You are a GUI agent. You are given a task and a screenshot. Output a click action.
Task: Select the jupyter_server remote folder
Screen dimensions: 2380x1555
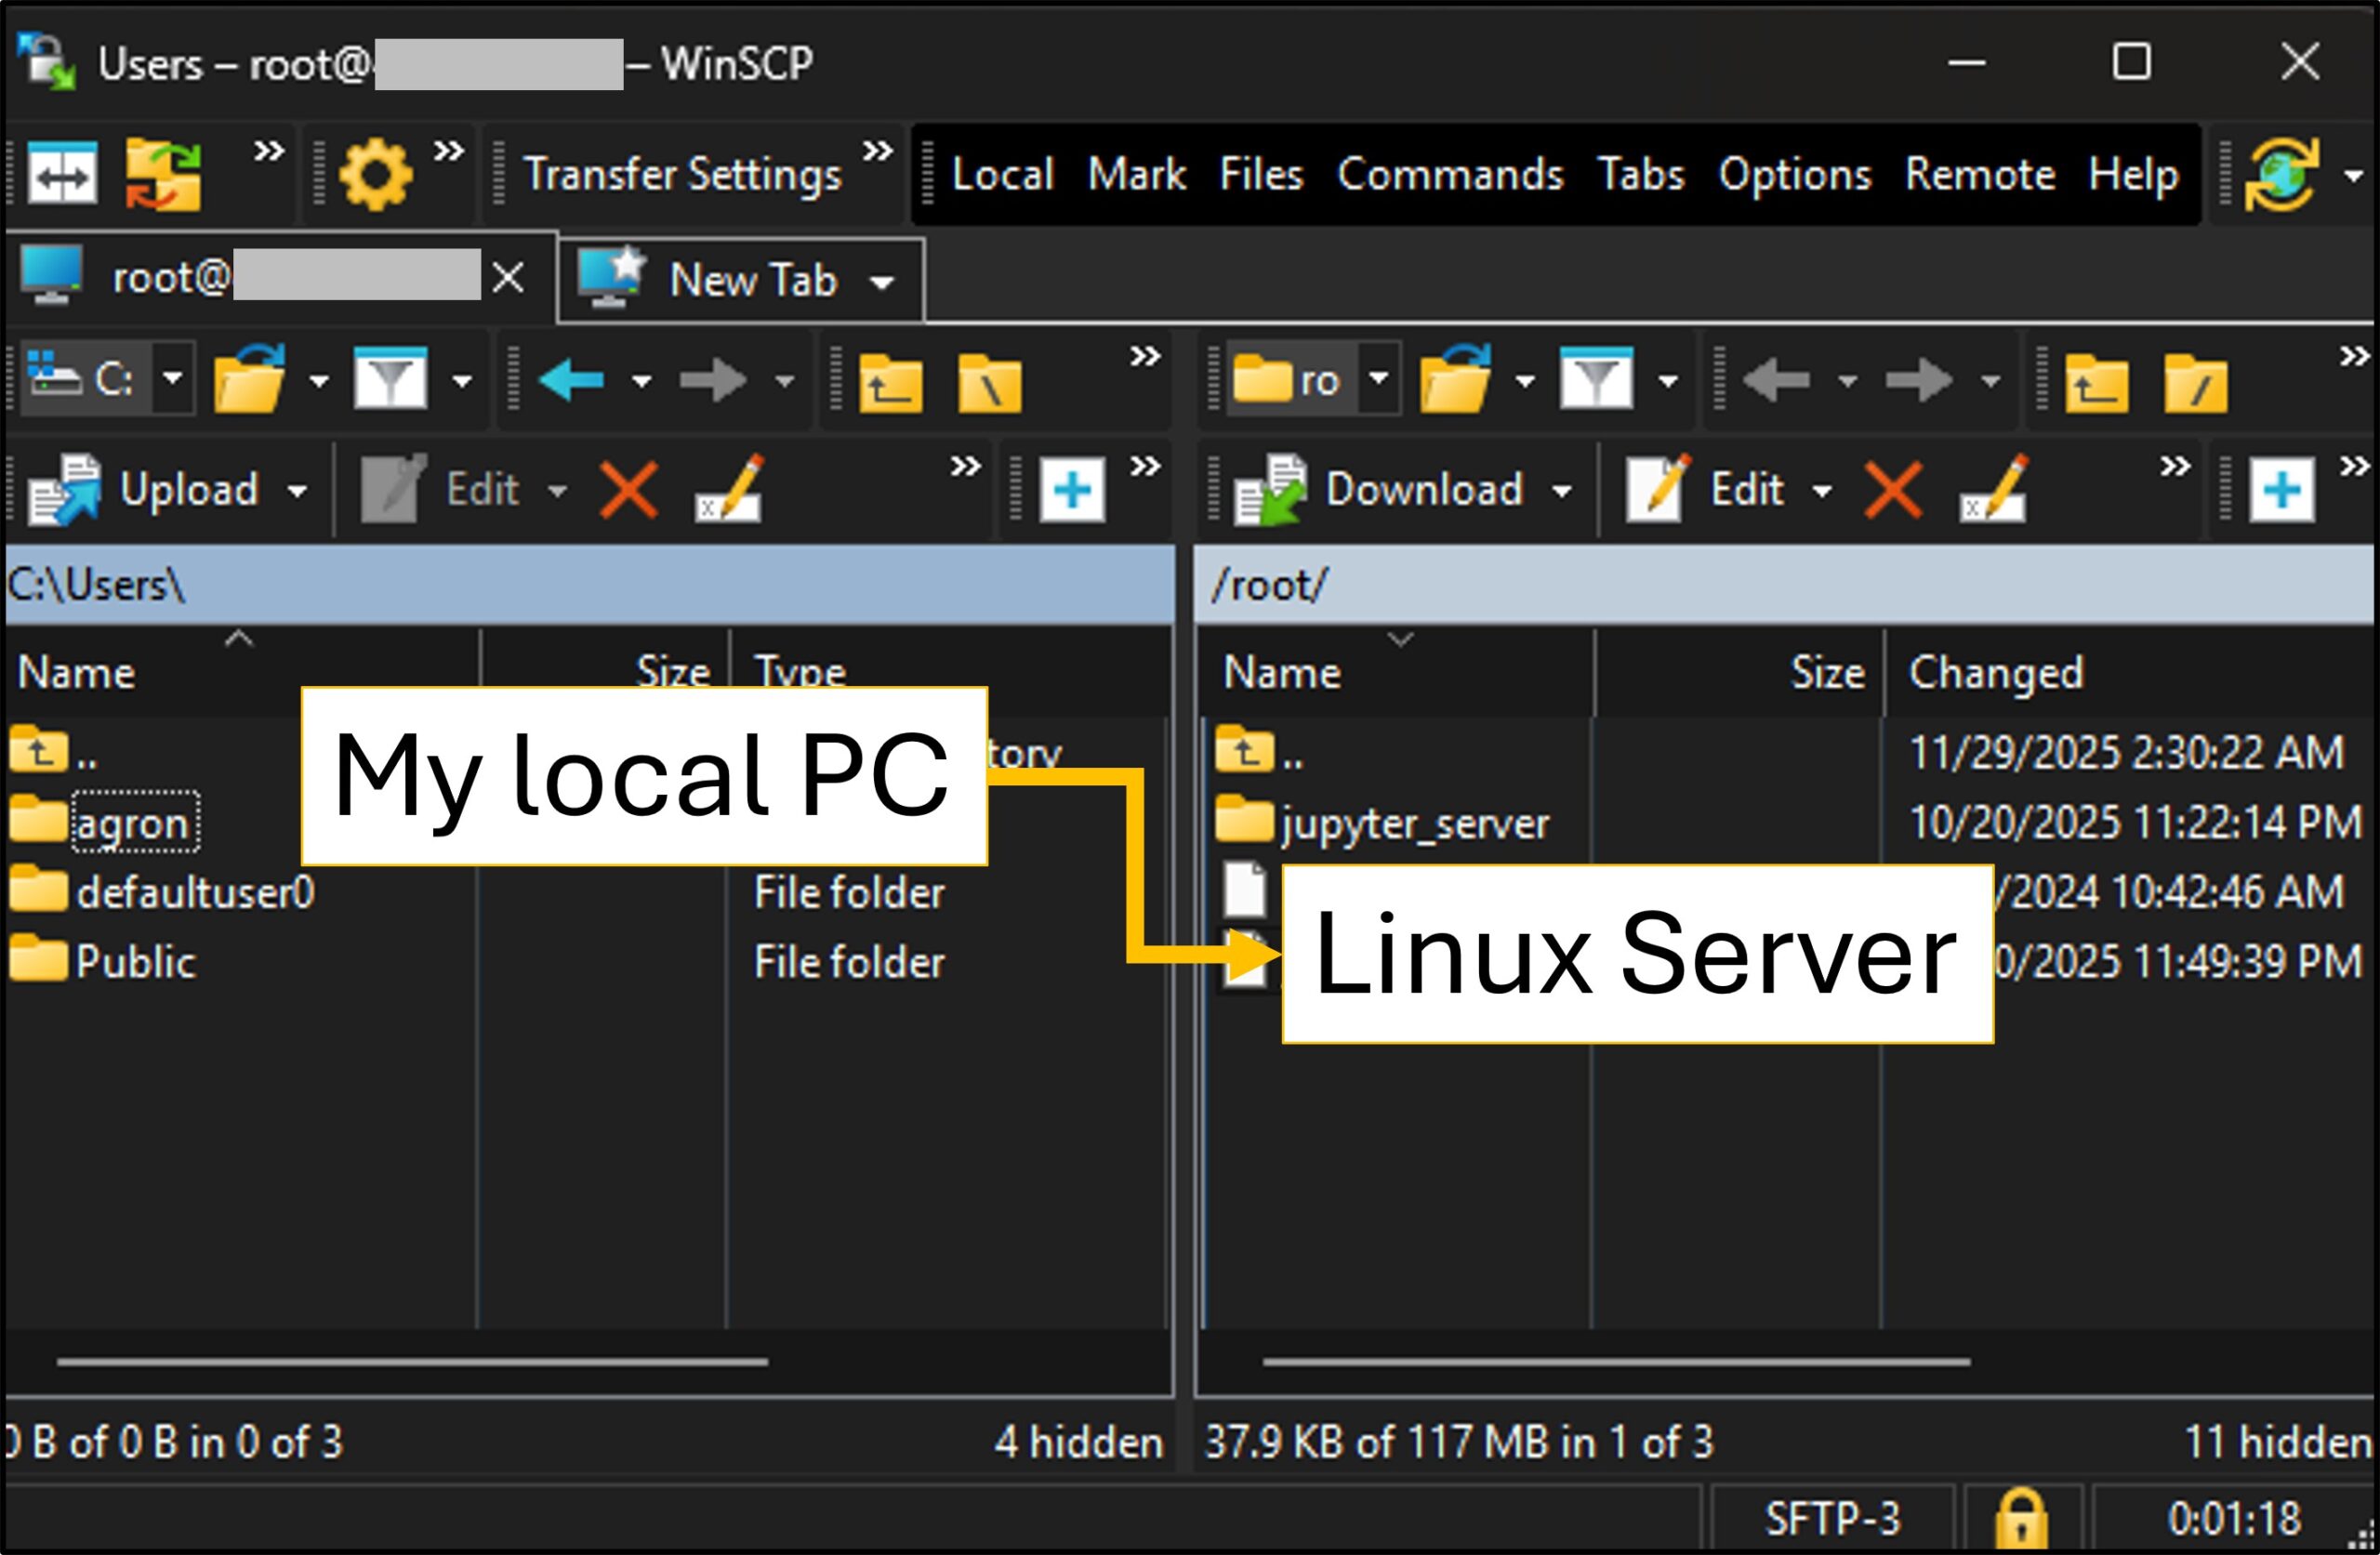pyautogui.click(x=1413, y=824)
